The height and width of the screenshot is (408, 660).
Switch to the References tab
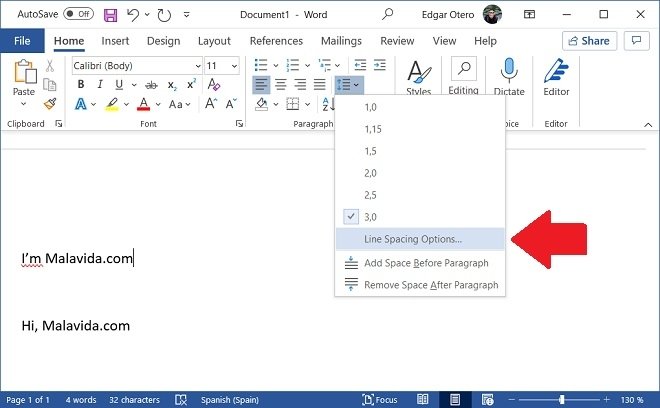tap(276, 41)
